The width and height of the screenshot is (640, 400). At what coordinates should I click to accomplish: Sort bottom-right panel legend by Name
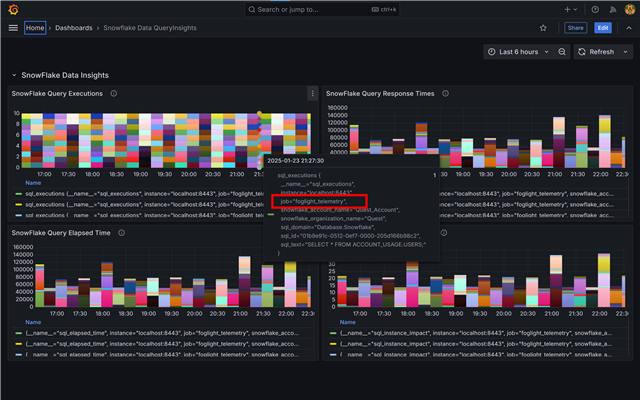[348, 322]
